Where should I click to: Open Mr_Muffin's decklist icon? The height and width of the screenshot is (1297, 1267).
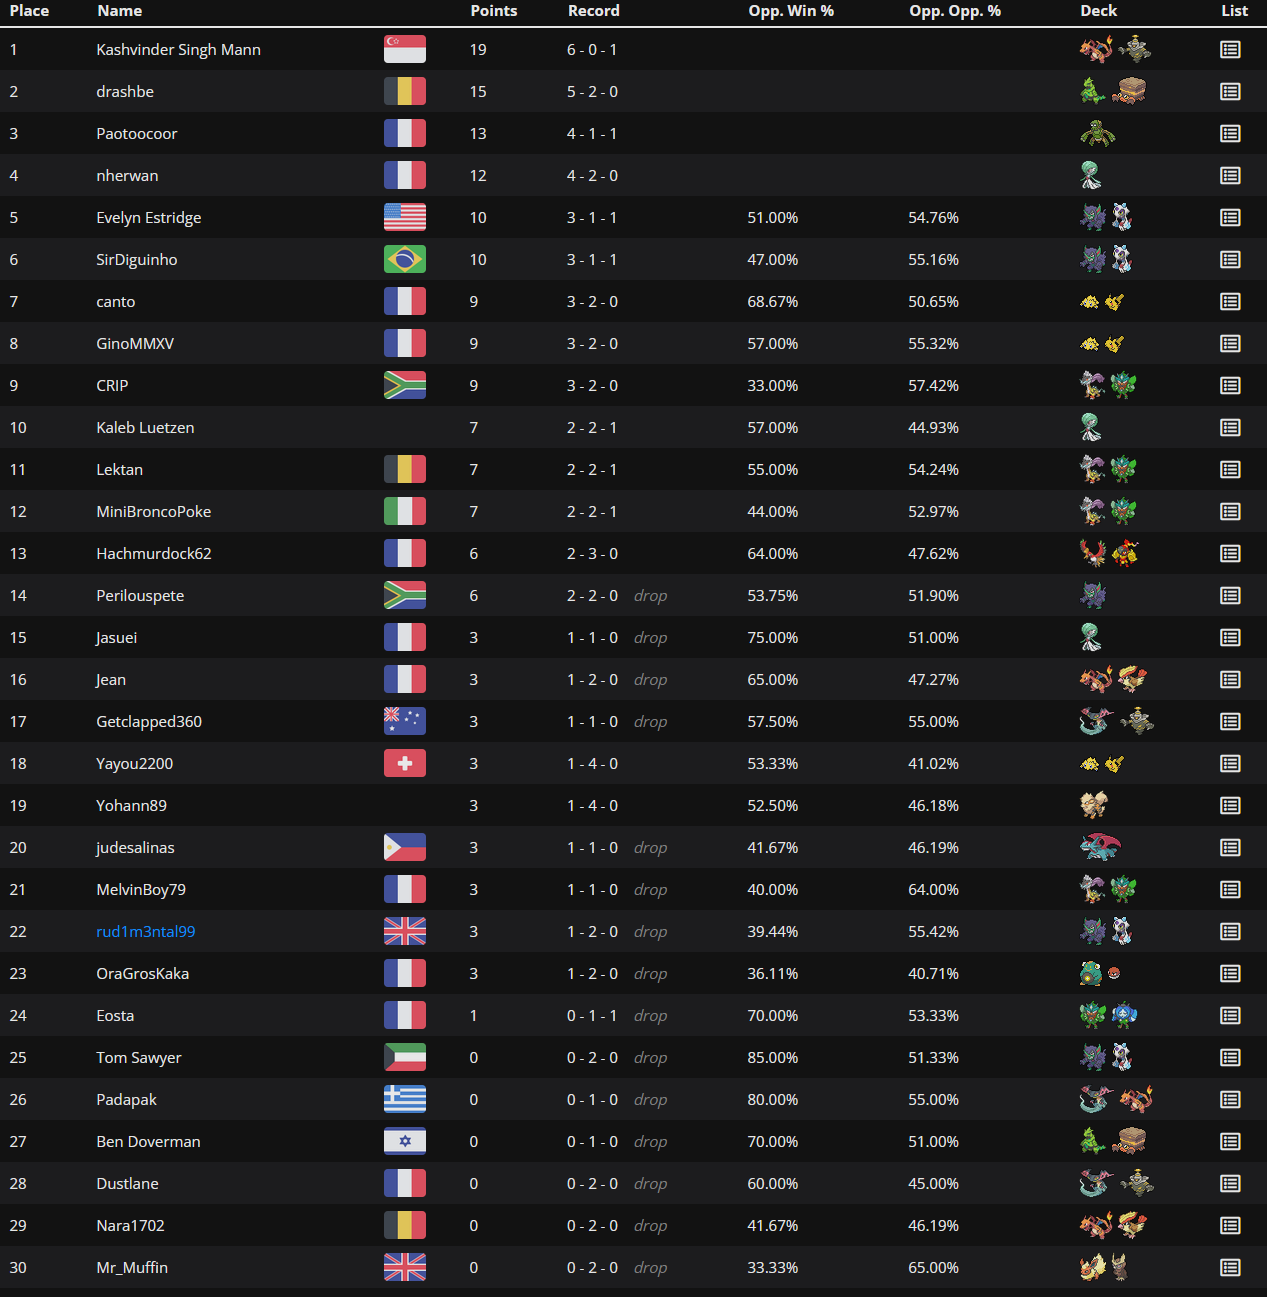click(x=1230, y=1268)
